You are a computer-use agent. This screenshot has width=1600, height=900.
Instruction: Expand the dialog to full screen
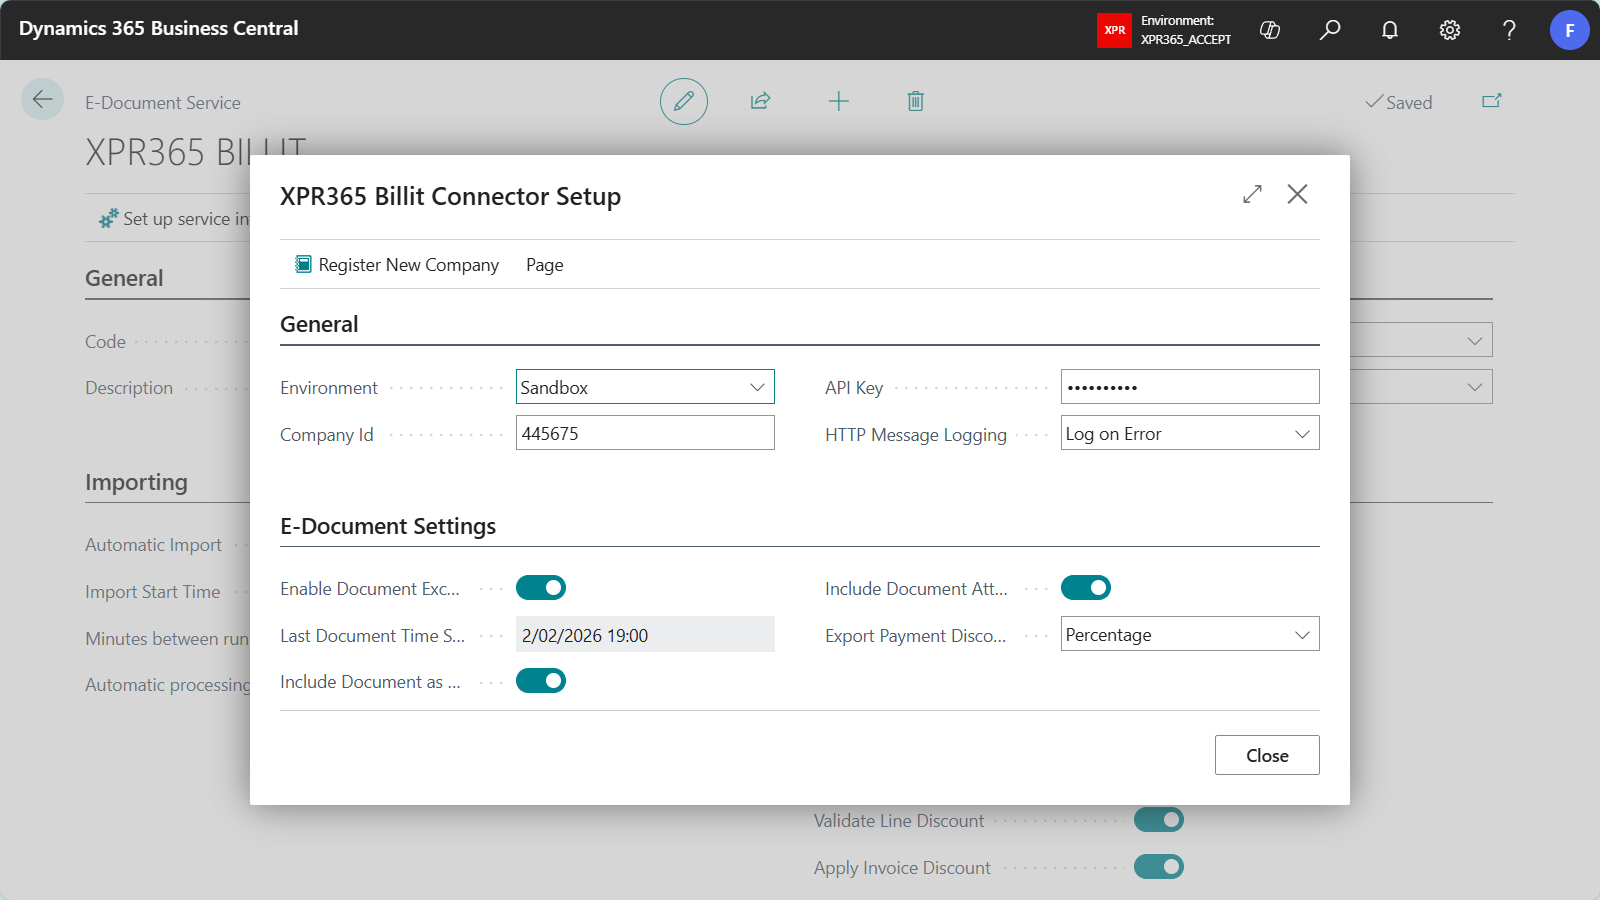point(1252,194)
